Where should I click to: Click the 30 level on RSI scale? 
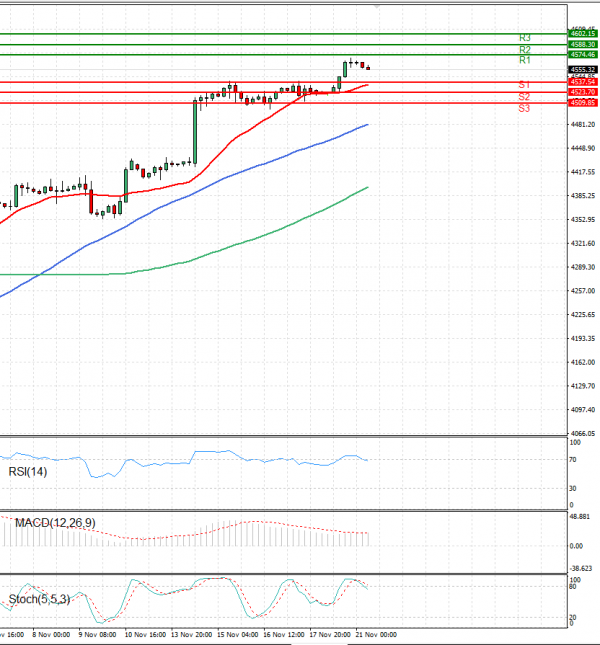(x=573, y=489)
